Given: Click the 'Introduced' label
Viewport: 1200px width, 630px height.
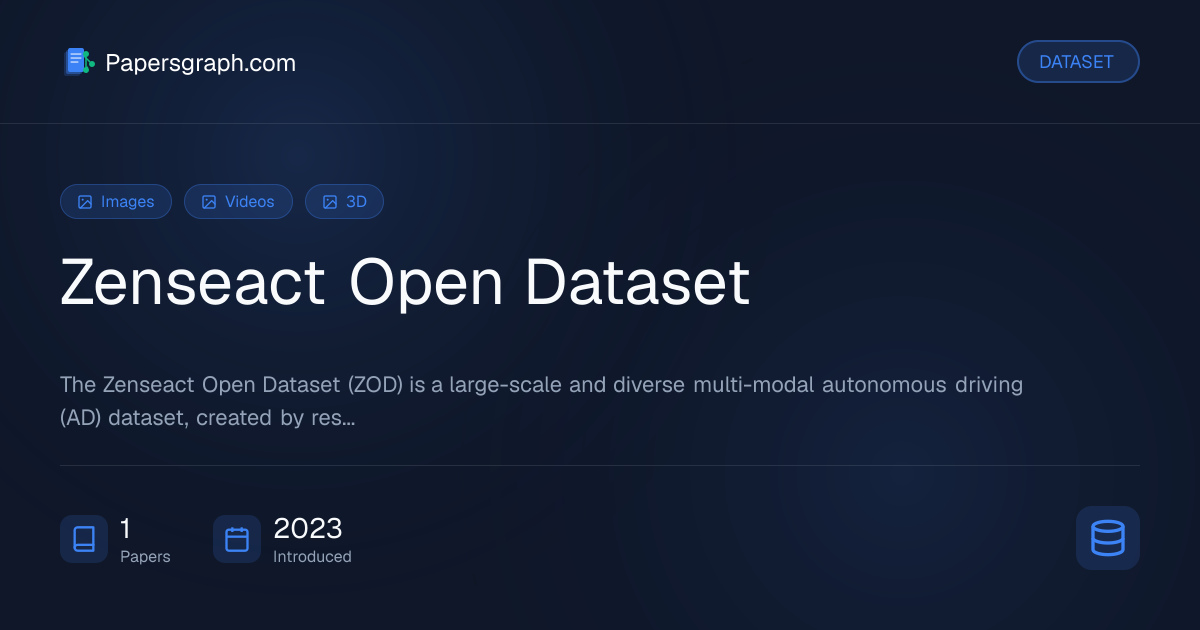Looking at the screenshot, I should coord(312,557).
